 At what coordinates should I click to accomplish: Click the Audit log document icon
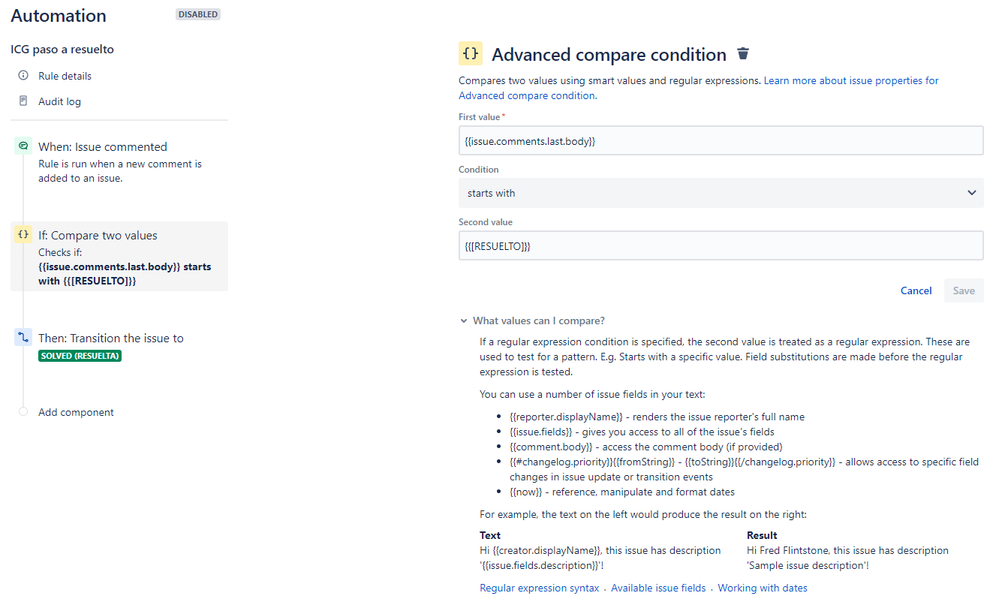(x=24, y=101)
